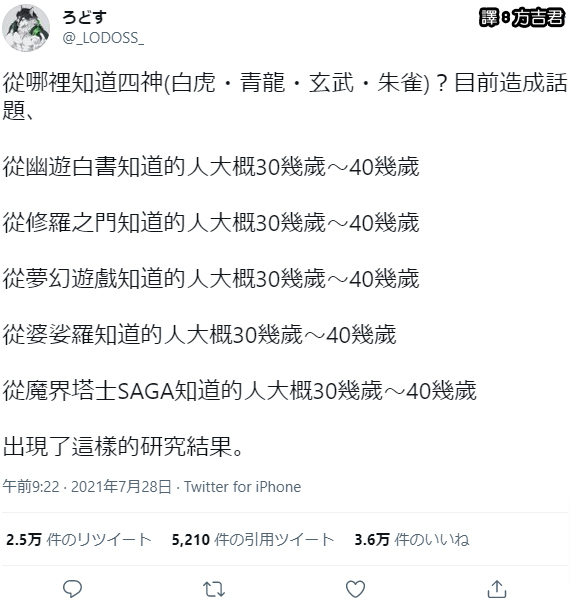The height and width of the screenshot is (605, 570).
Task: Click the retweet arrows icon
Action: pyautogui.click(x=214, y=589)
